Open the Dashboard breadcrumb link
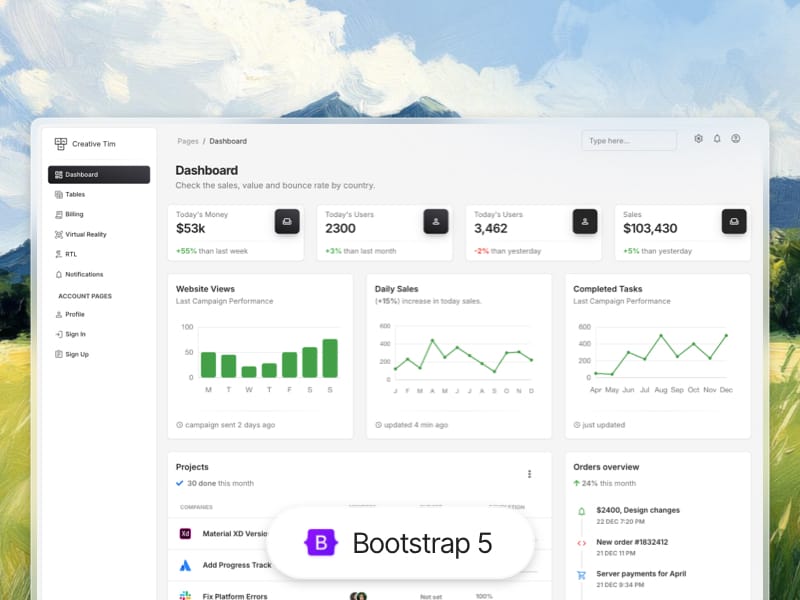 pyautogui.click(x=228, y=141)
